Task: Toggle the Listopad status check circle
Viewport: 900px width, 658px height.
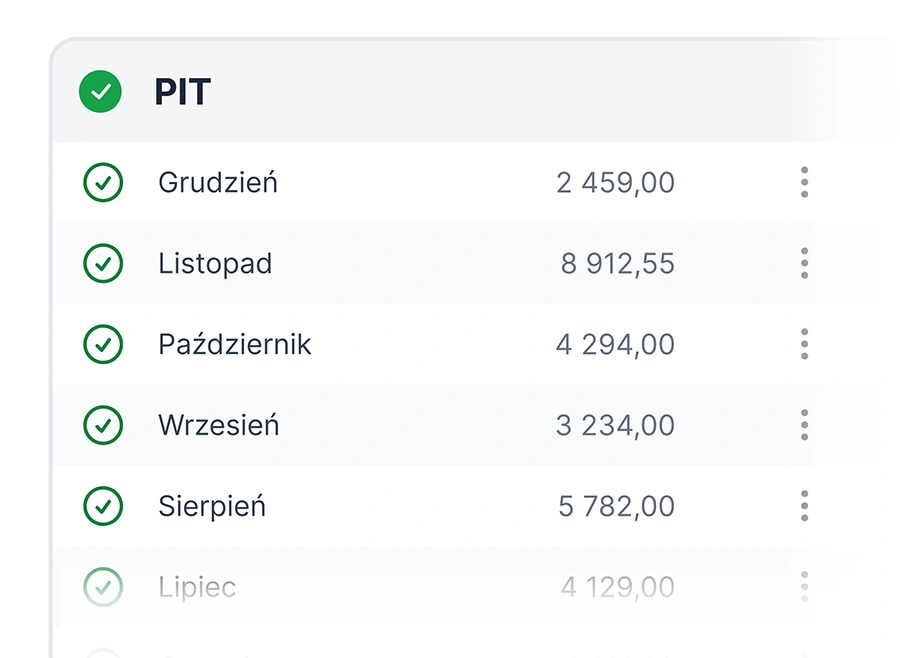Action: pos(102,264)
